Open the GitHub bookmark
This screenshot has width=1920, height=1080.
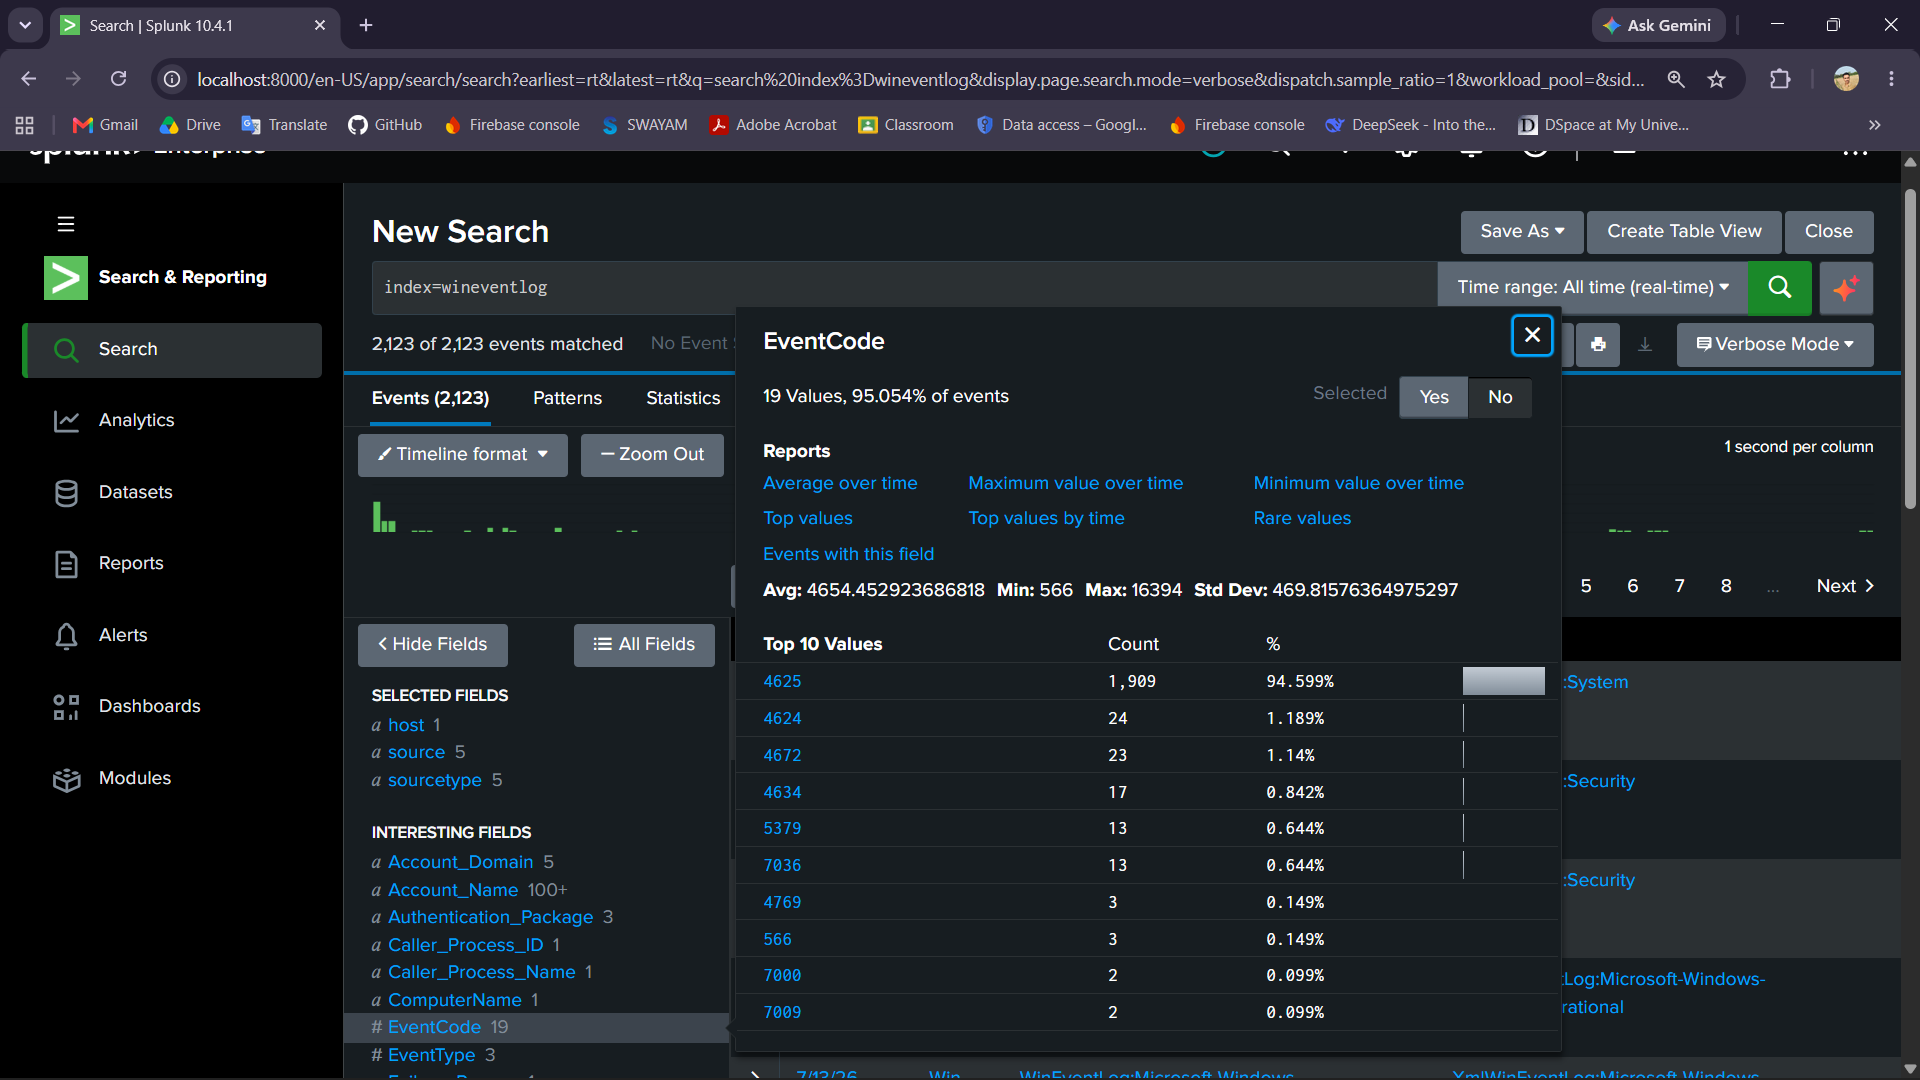(x=385, y=125)
